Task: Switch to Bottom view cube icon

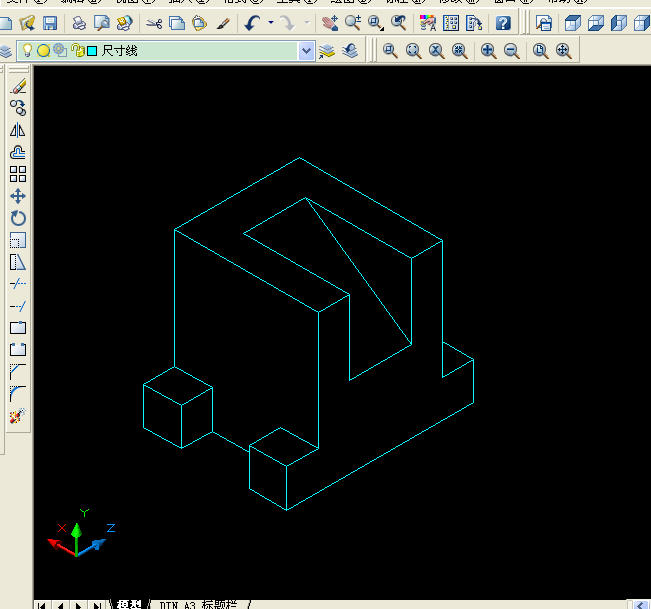Action: tap(596, 23)
